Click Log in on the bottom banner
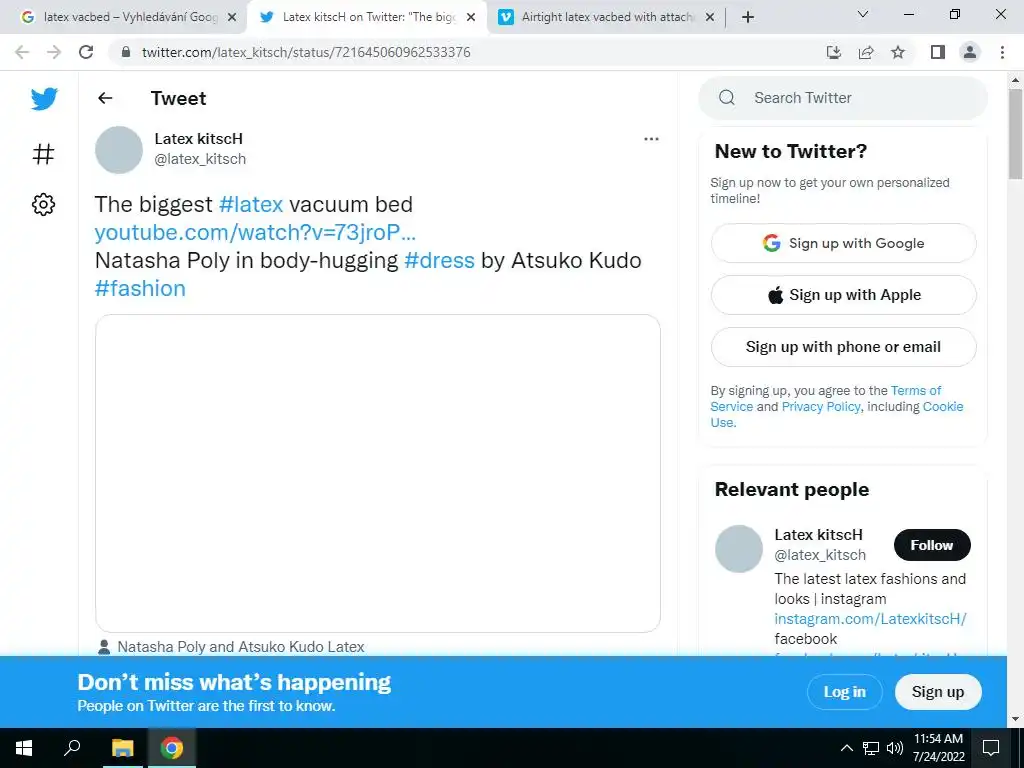 pyautogui.click(x=844, y=692)
